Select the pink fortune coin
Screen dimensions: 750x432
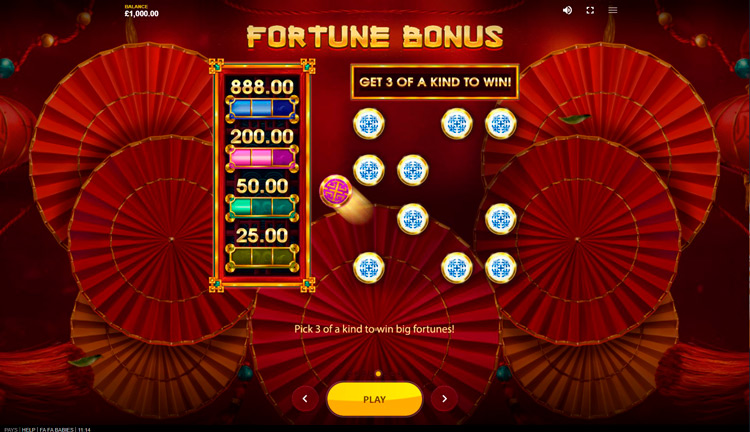(x=336, y=191)
